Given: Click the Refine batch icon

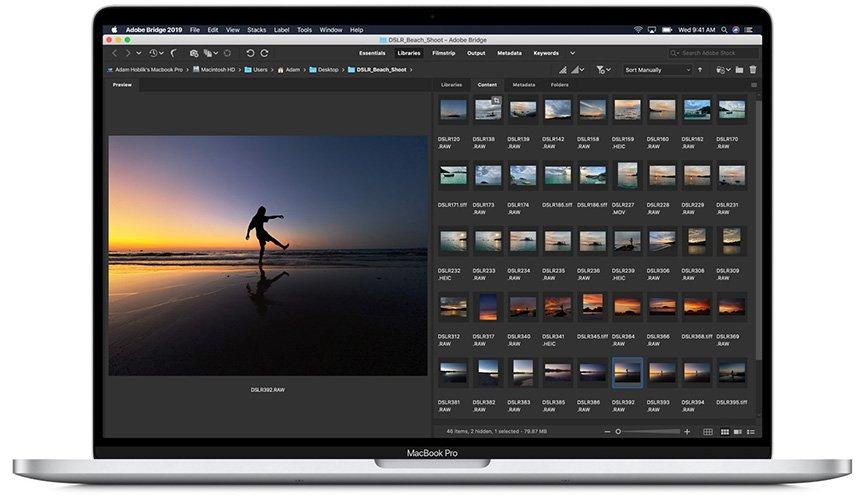Looking at the screenshot, I should click(x=208, y=53).
